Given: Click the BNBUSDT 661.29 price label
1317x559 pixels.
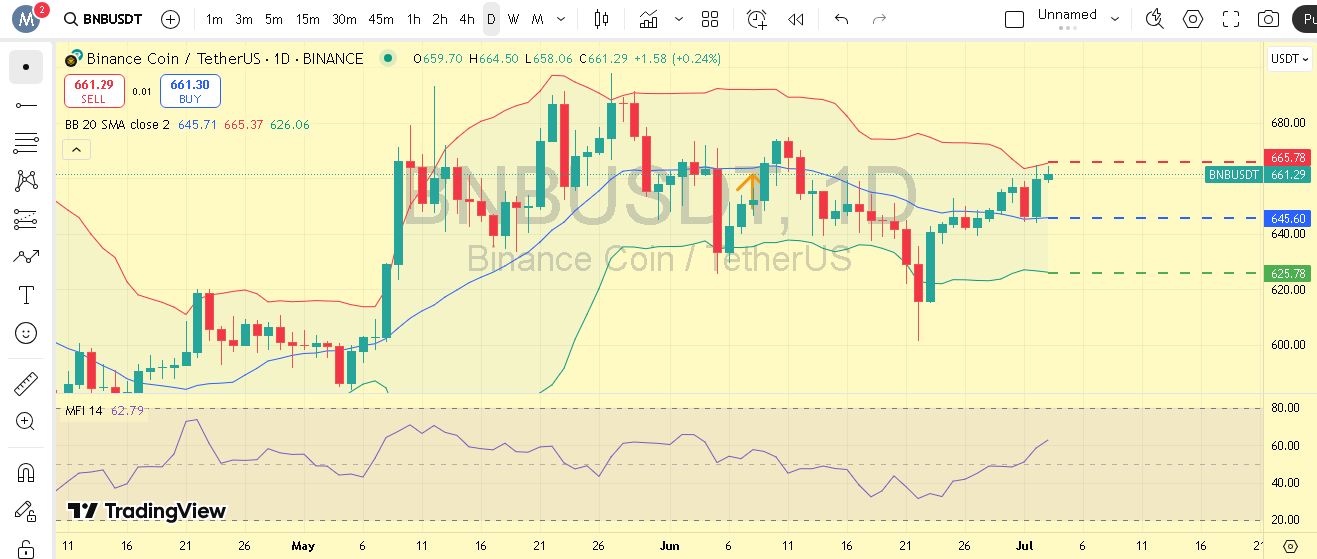Looking at the screenshot, I should point(1258,175).
